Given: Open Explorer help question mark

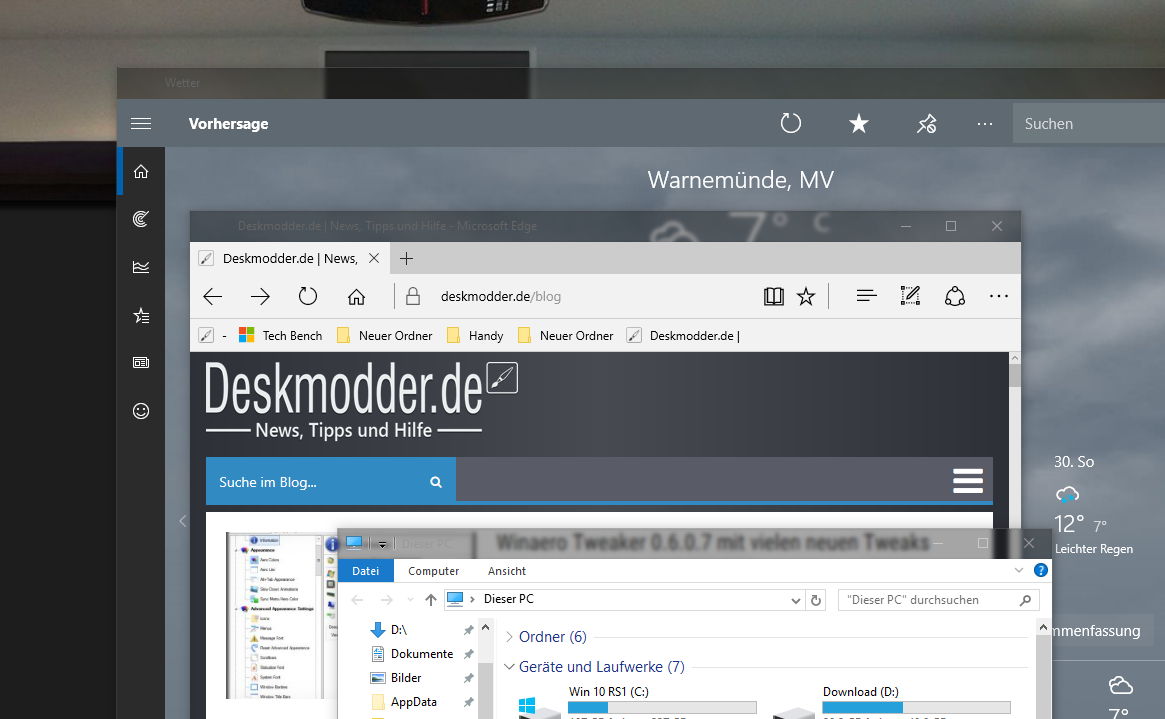Looking at the screenshot, I should tap(1041, 570).
